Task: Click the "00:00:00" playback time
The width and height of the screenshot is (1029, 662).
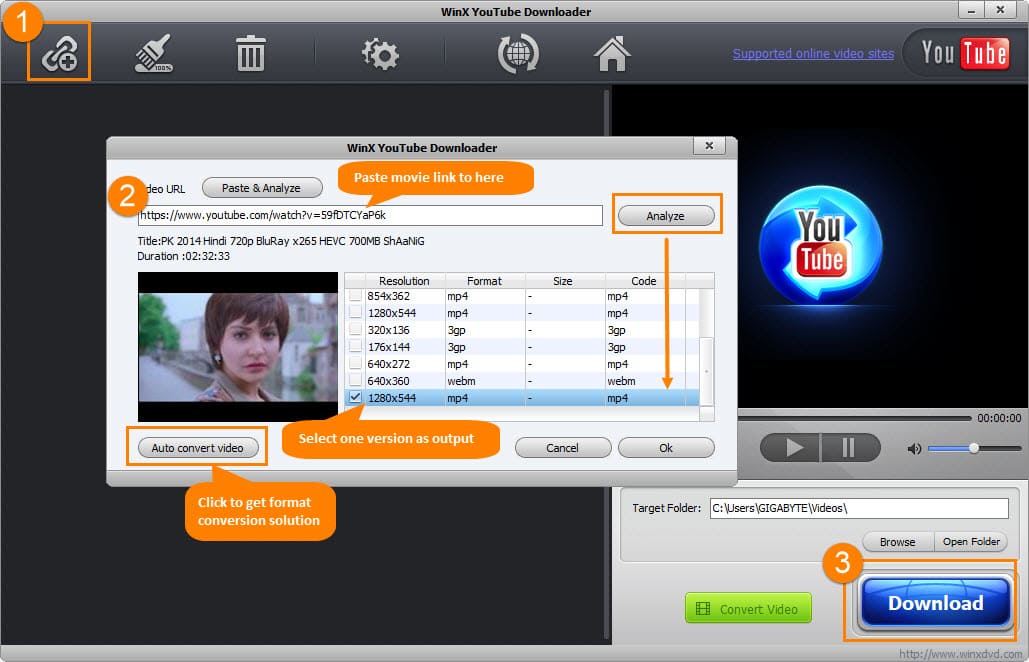Action: click(x=999, y=418)
